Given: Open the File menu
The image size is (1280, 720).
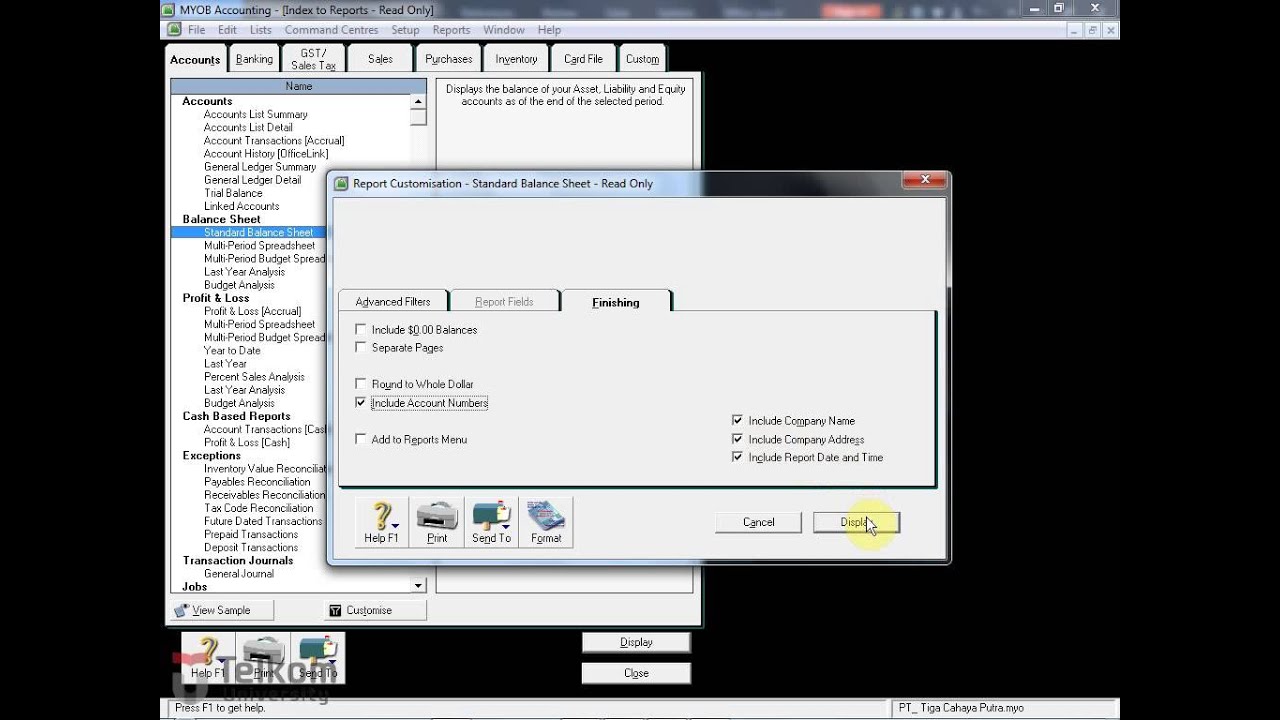Looking at the screenshot, I should [x=197, y=30].
